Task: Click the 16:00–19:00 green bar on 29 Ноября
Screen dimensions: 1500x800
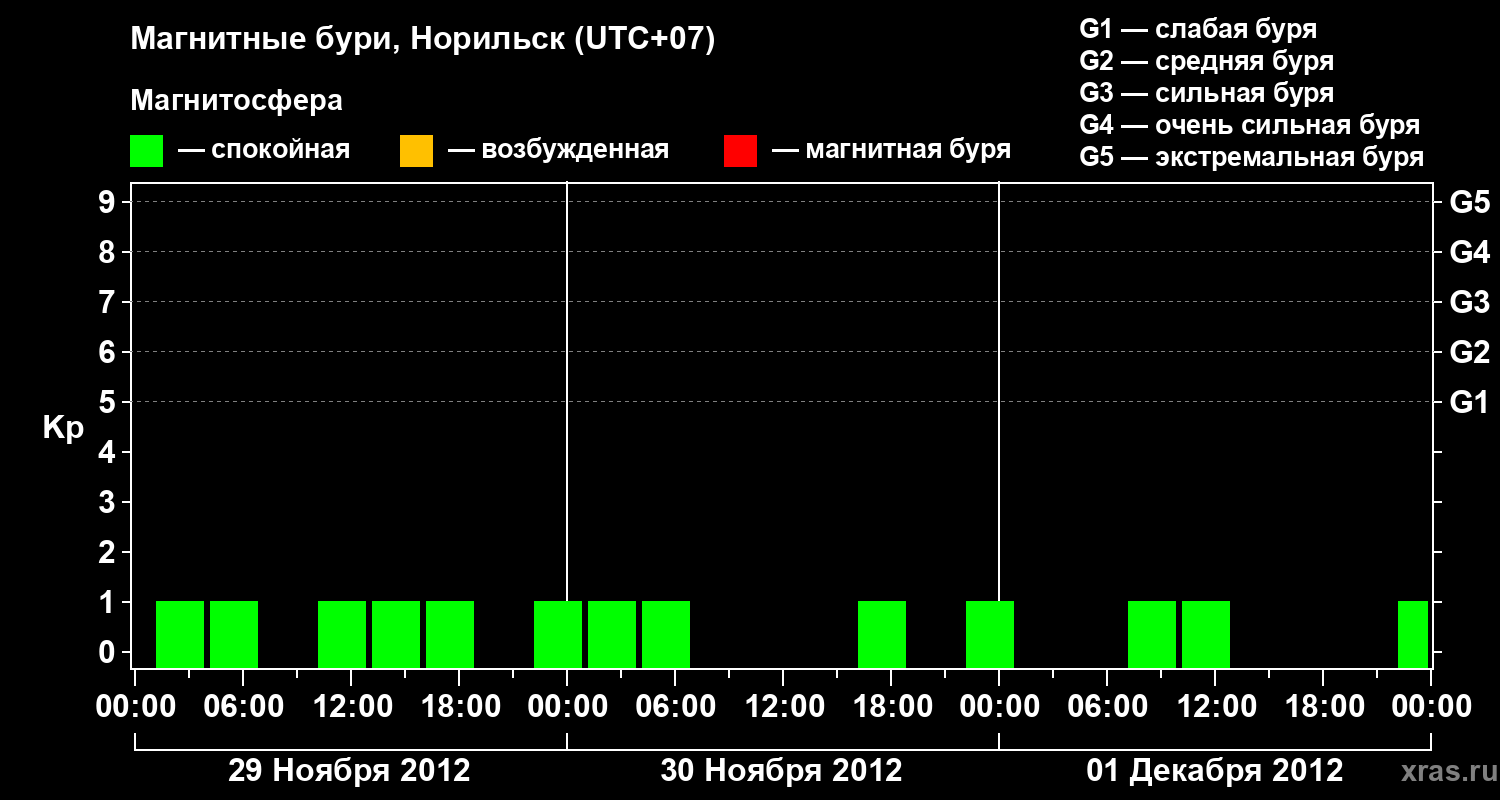Action: [x=450, y=634]
